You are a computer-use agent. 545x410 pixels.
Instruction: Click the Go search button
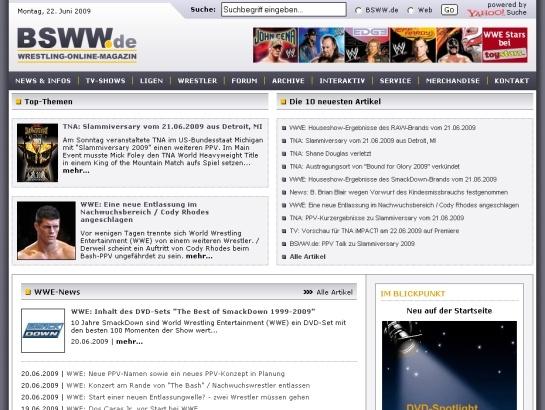pos(449,10)
